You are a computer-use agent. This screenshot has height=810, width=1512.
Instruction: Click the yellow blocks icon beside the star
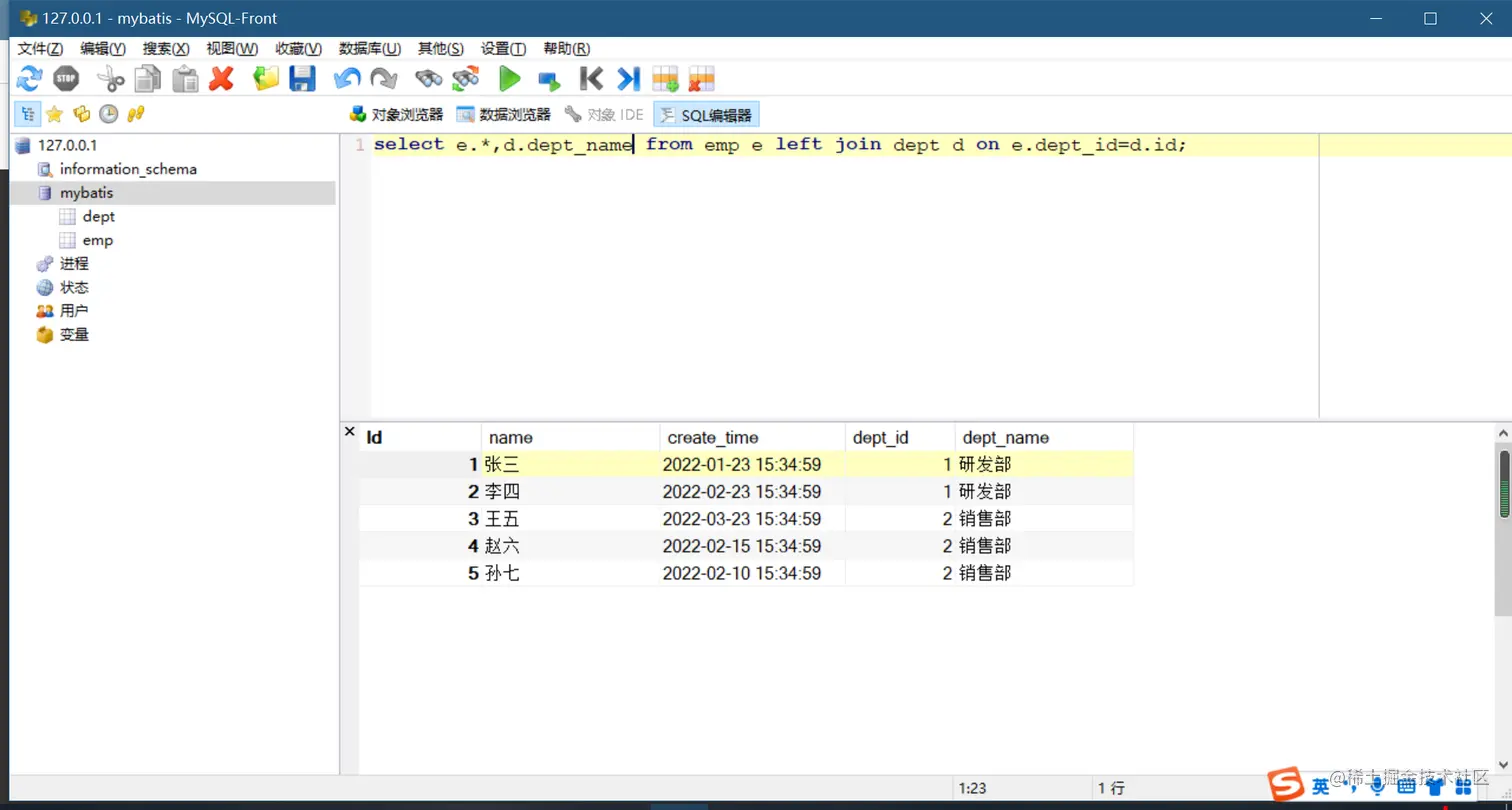click(82, 114)
